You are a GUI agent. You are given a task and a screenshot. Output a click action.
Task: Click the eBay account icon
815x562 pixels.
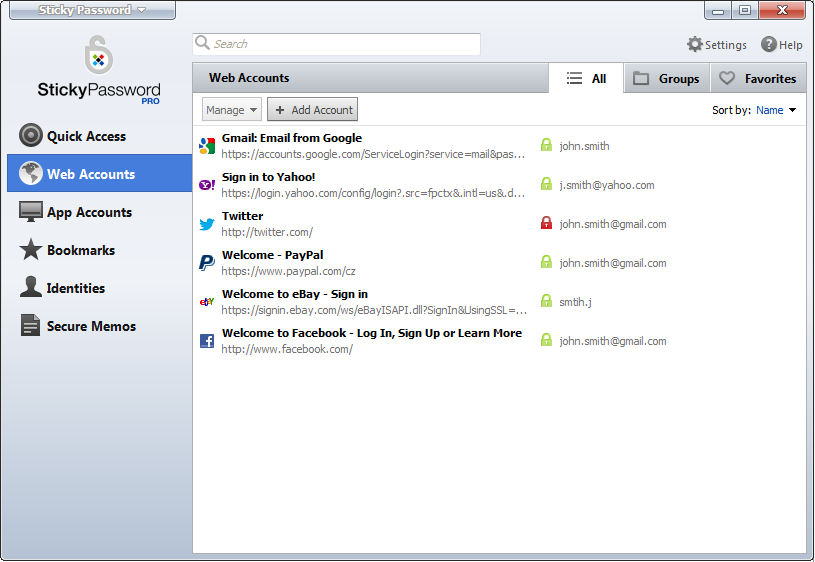207,302
